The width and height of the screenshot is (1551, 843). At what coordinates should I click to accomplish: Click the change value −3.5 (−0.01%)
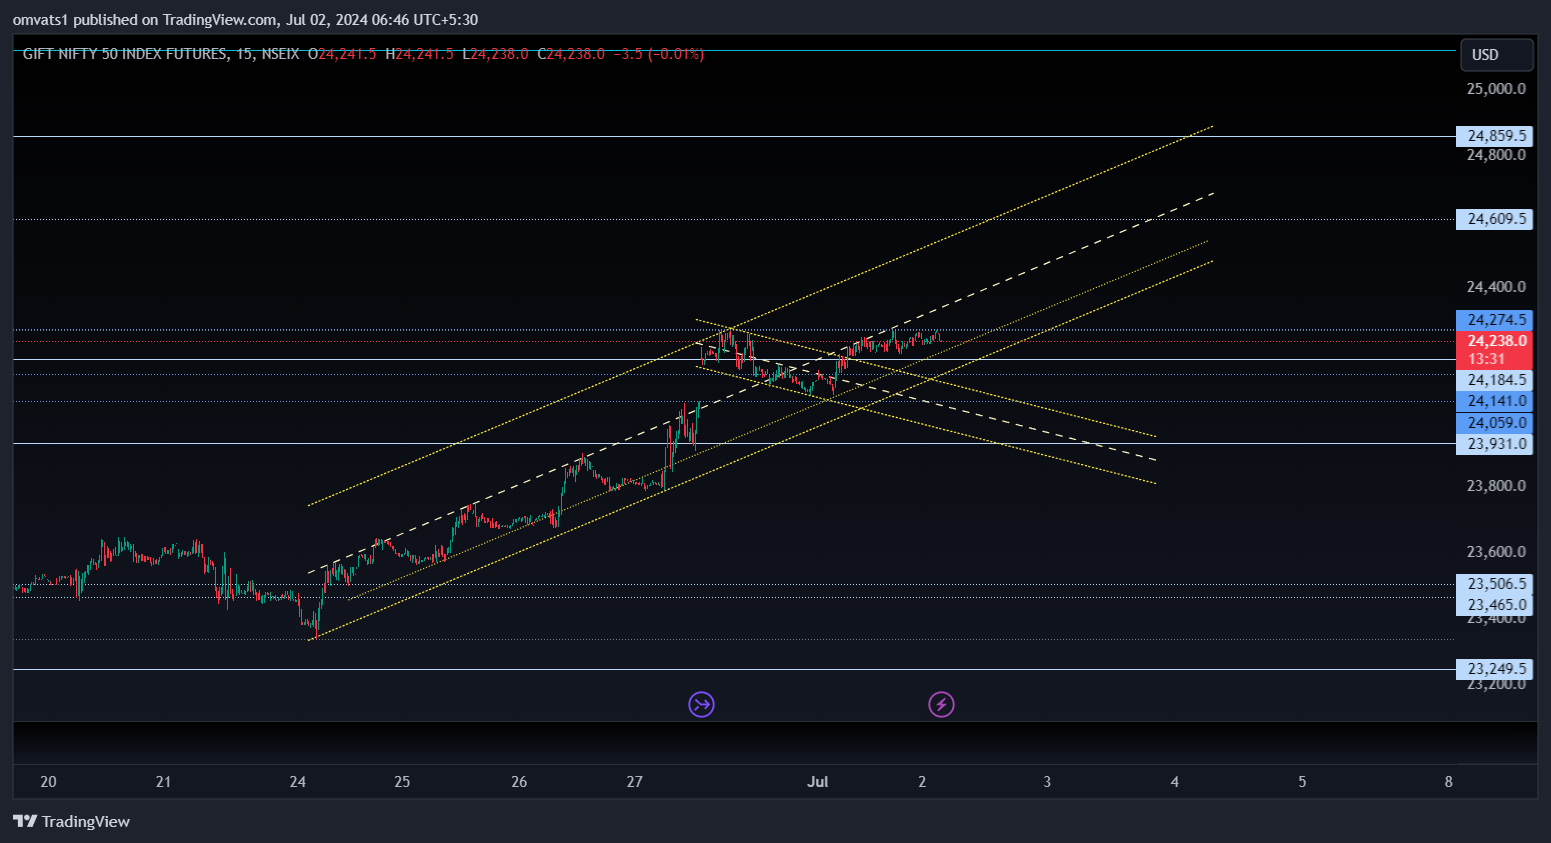(x=658, y=54)
